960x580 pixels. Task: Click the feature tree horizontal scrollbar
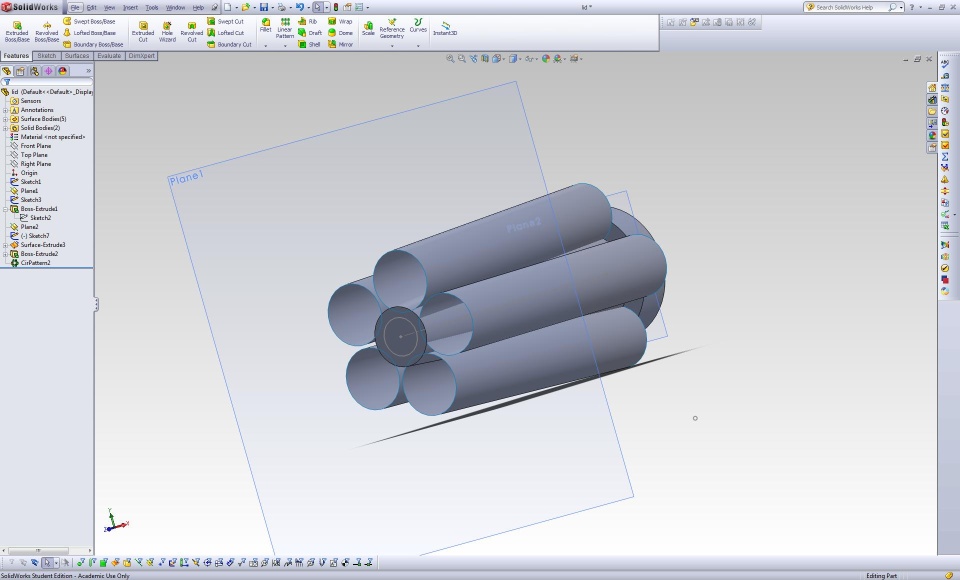coord(47,551)
